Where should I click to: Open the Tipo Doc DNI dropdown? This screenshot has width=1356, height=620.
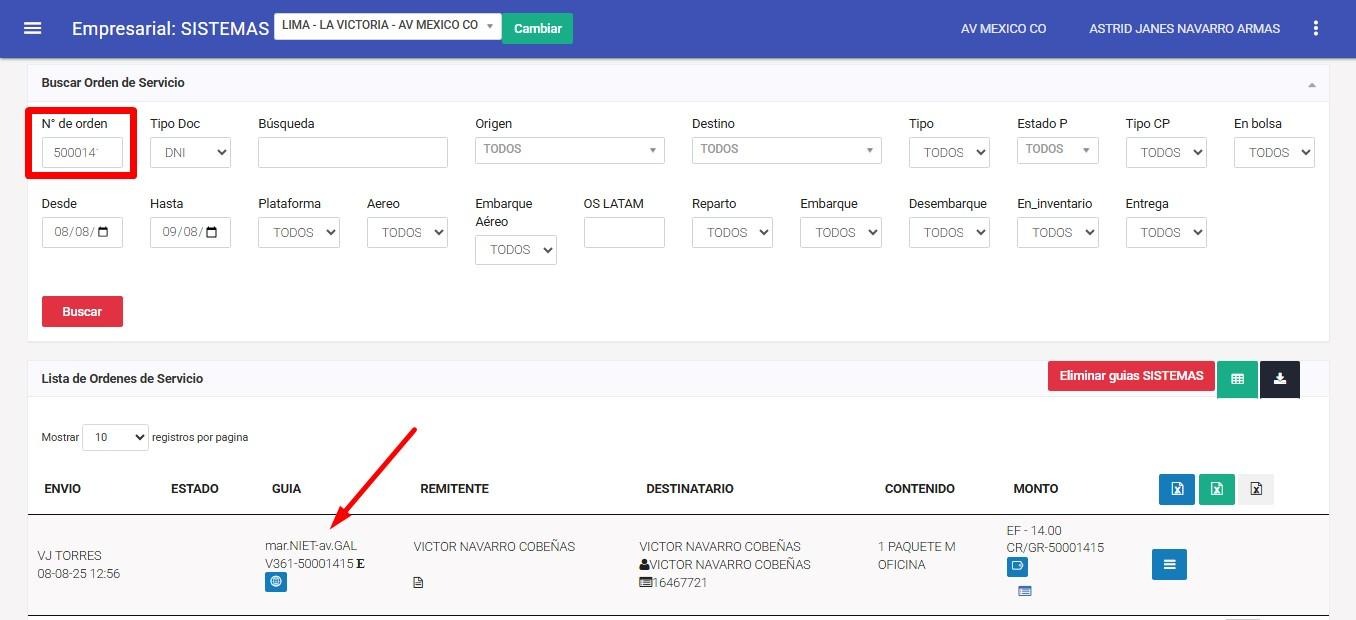point(190,153)
